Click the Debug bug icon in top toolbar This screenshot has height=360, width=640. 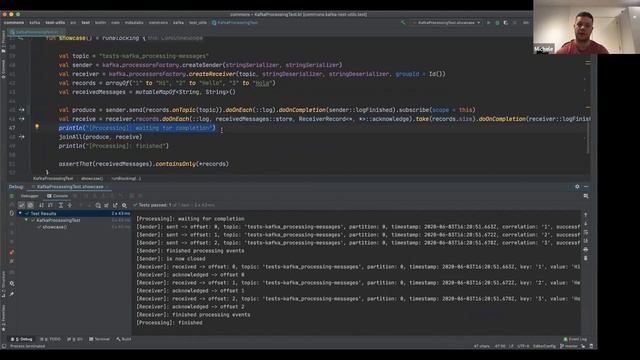click(x=497, y=23)
